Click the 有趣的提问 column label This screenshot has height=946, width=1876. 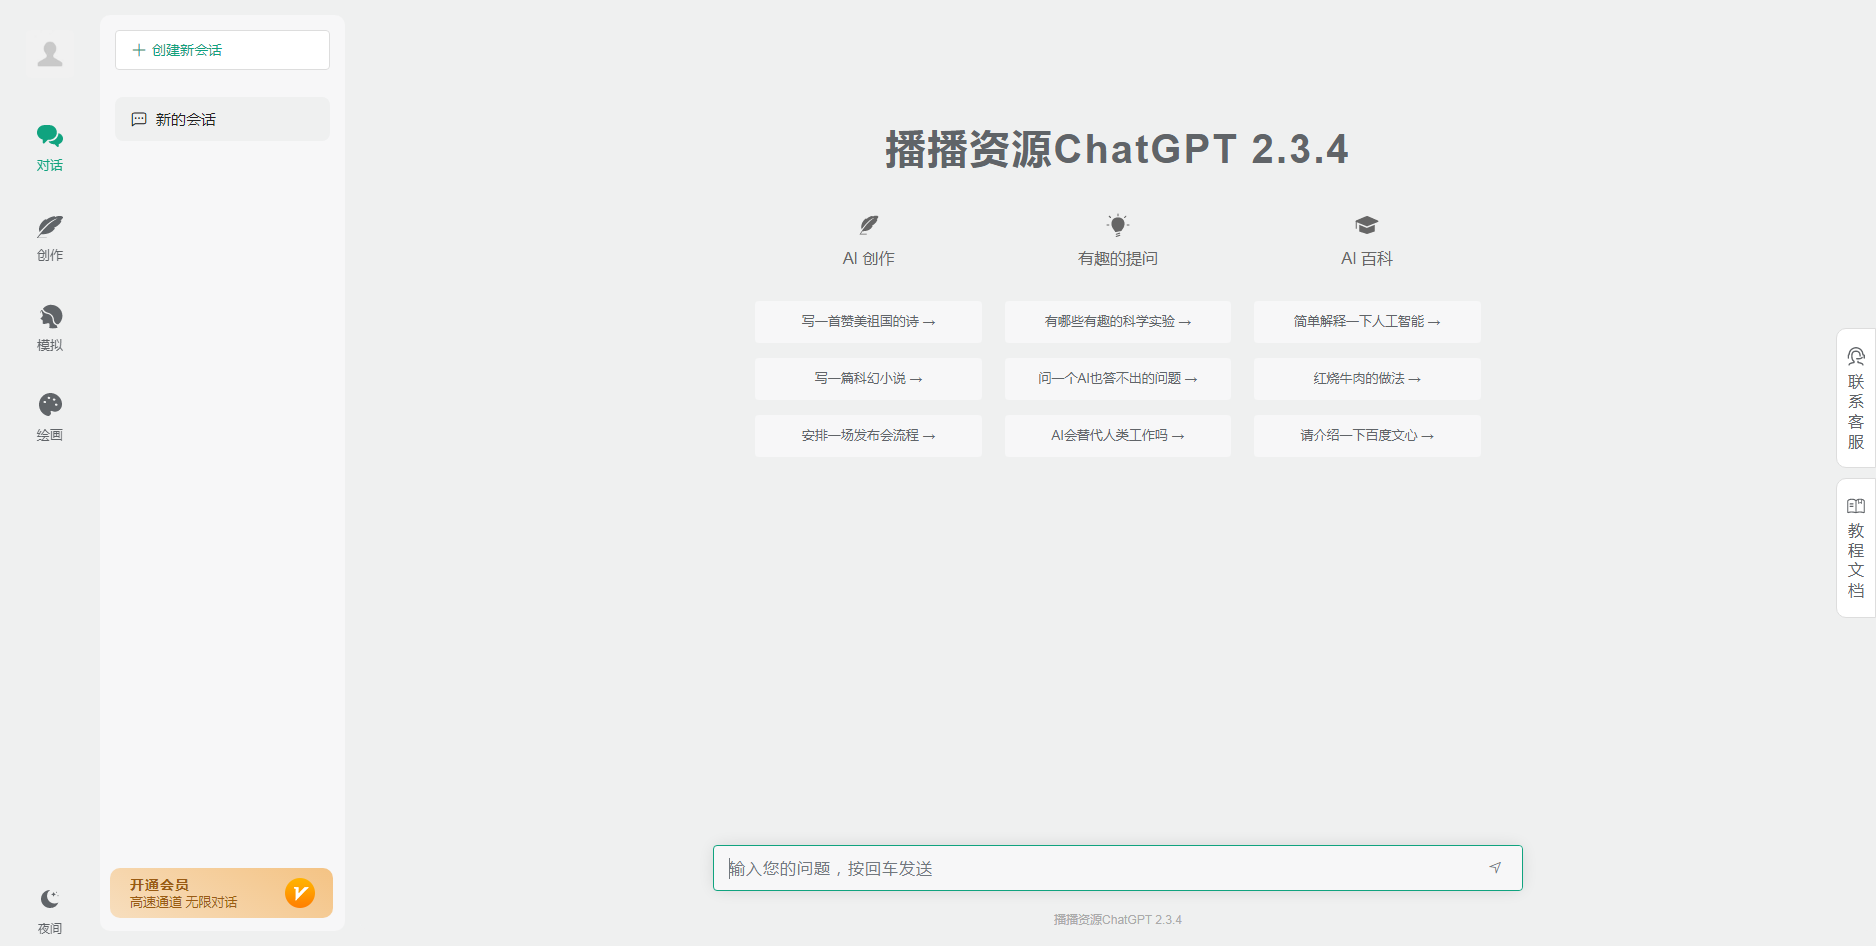pos(1118,259)
